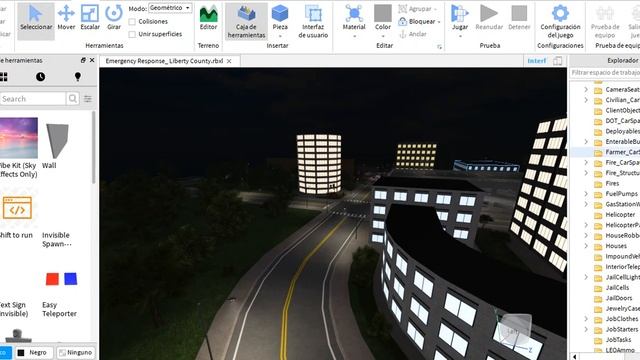Click the Detener stop button

[x=519, y=18]
